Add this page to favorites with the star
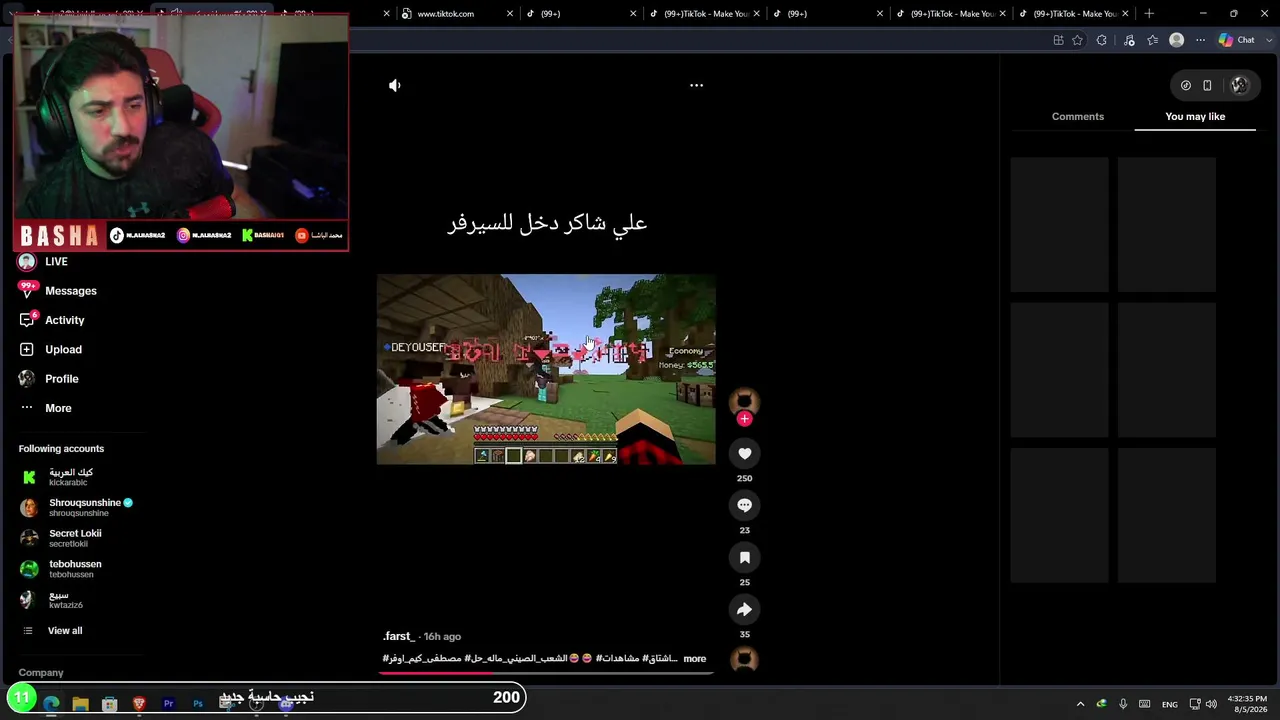This screenshot has height=720, width=1280. tap(1077, 40)
